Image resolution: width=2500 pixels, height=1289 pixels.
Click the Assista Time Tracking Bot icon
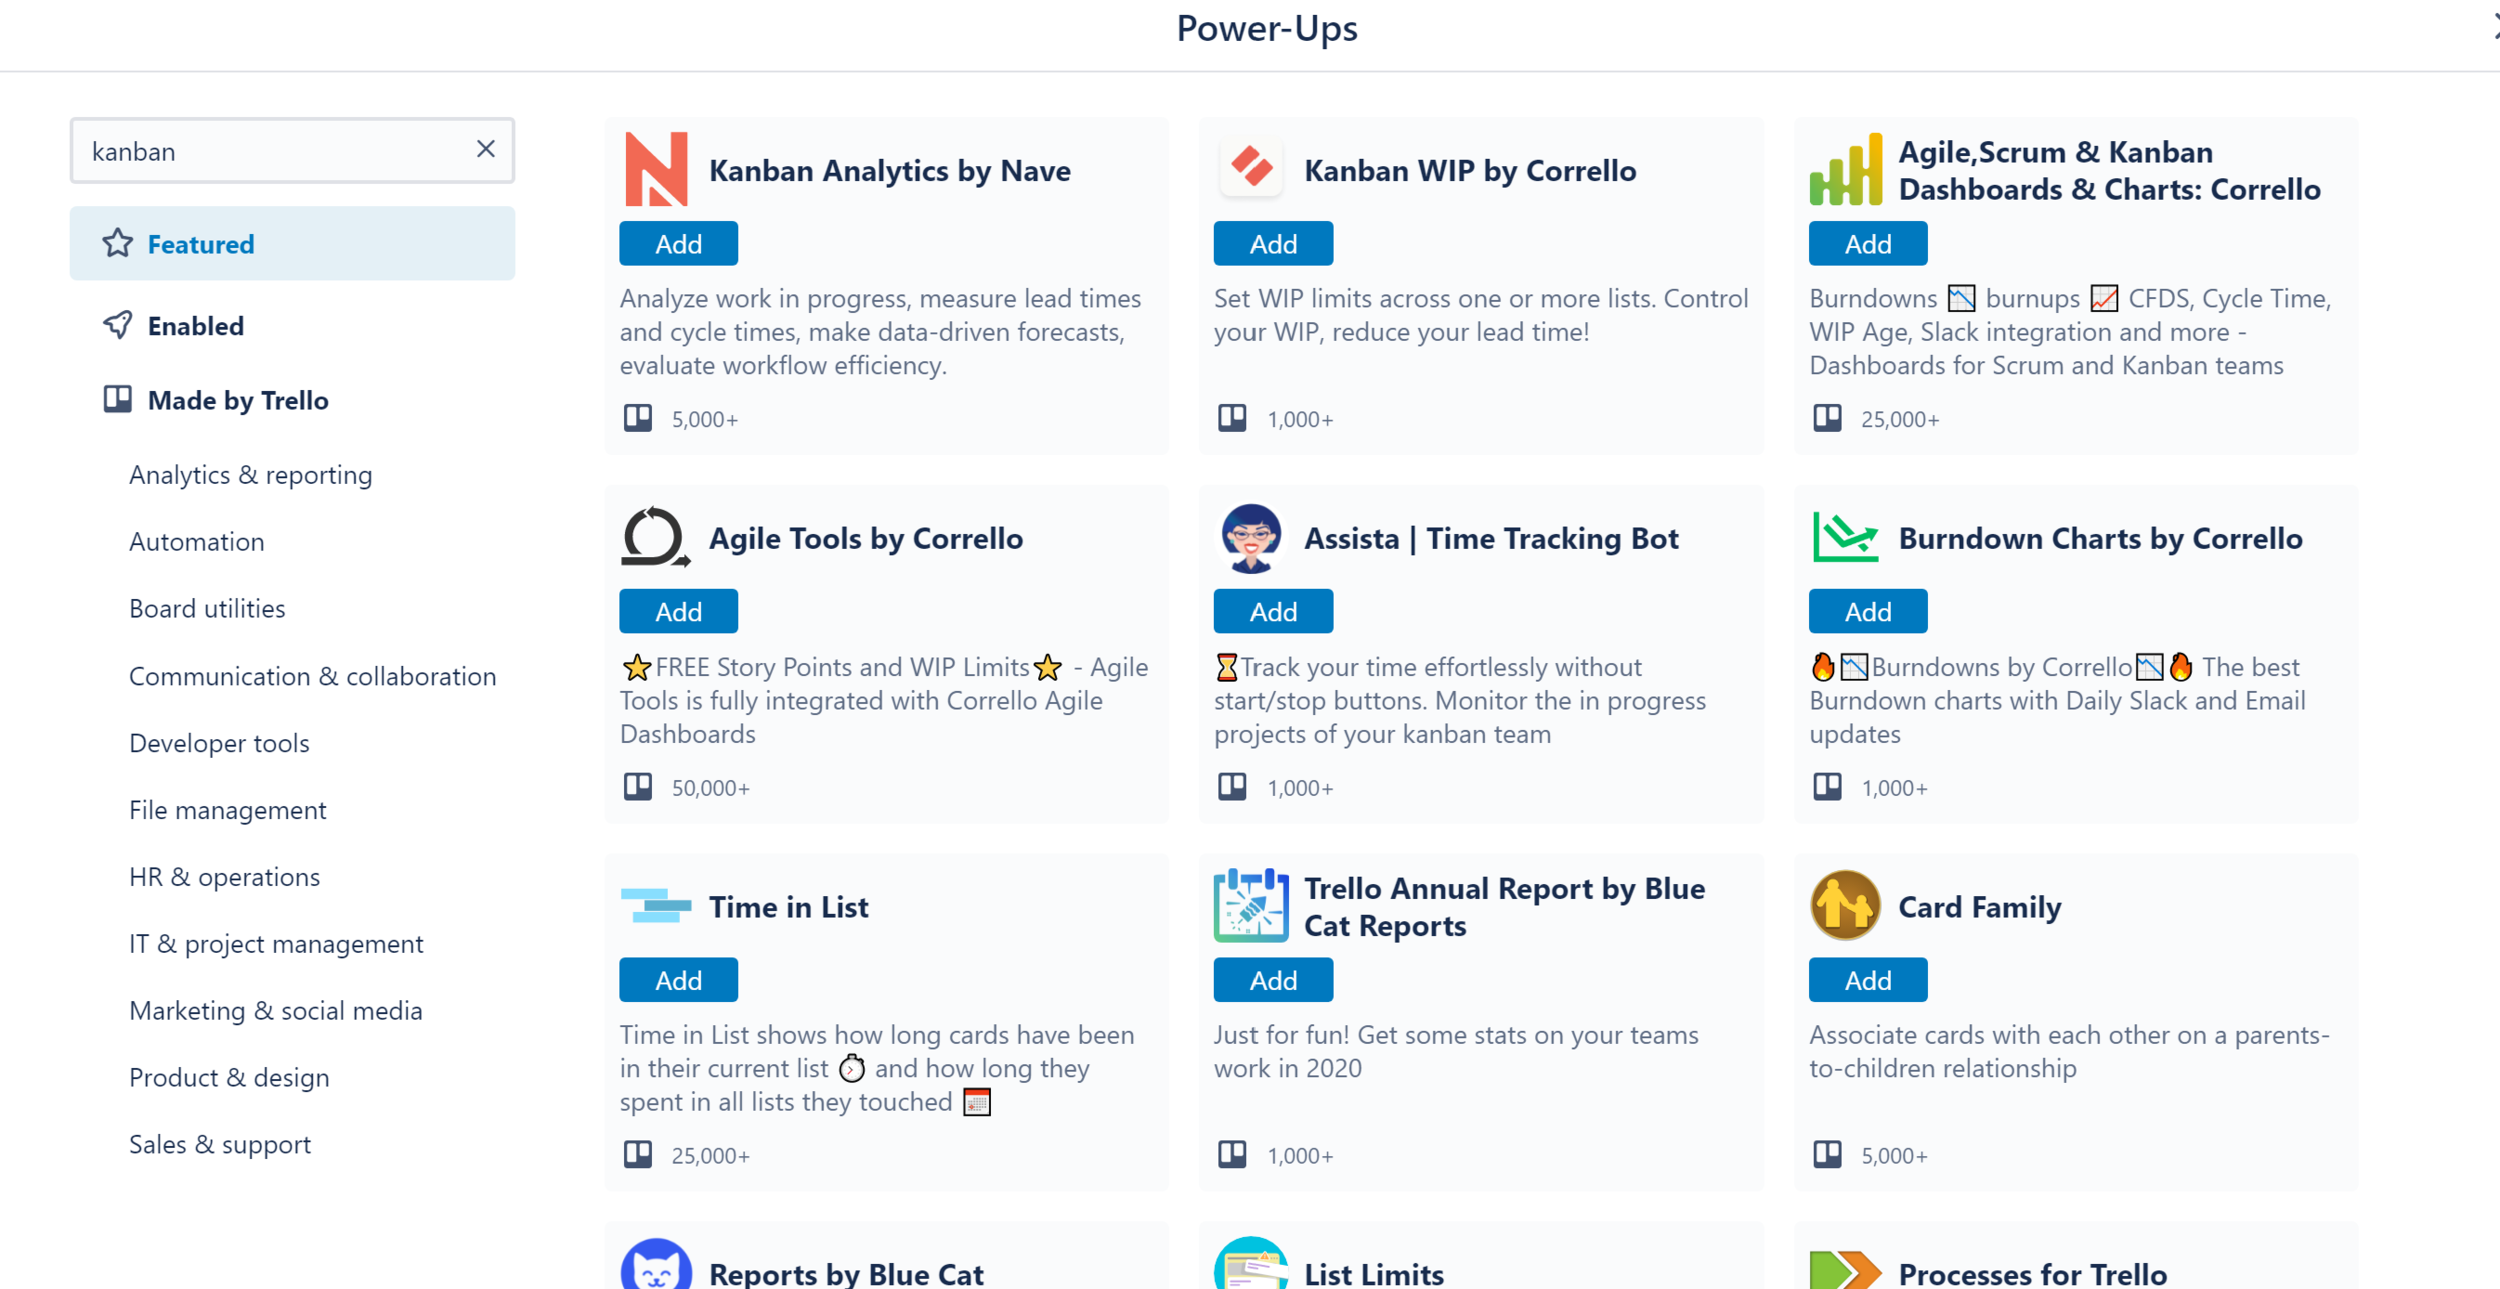(x=1251, y=538)
